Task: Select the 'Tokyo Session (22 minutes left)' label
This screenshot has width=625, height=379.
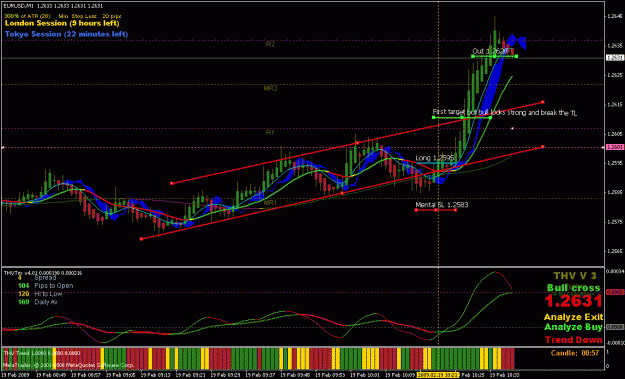Action: (67, 34)
